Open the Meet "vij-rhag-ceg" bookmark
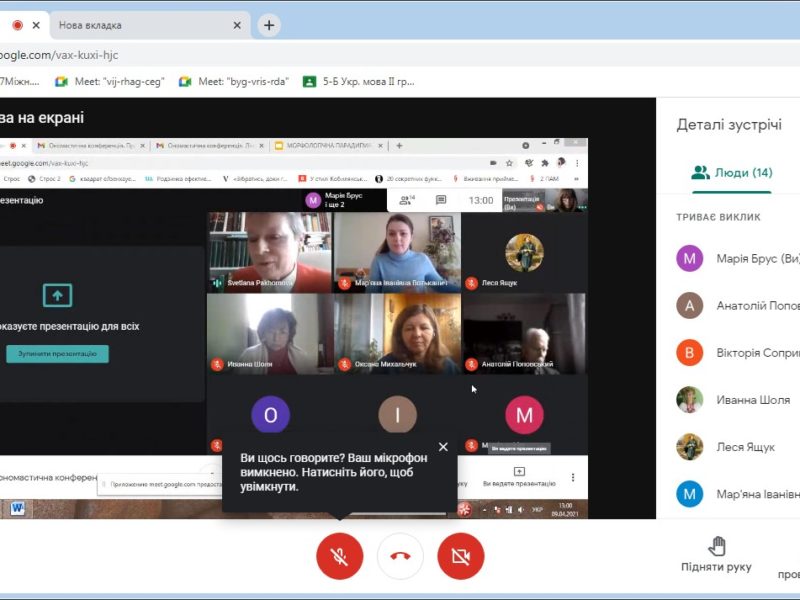Image resolution: width=800 pixels, height=600 pixels. (114, 81)
